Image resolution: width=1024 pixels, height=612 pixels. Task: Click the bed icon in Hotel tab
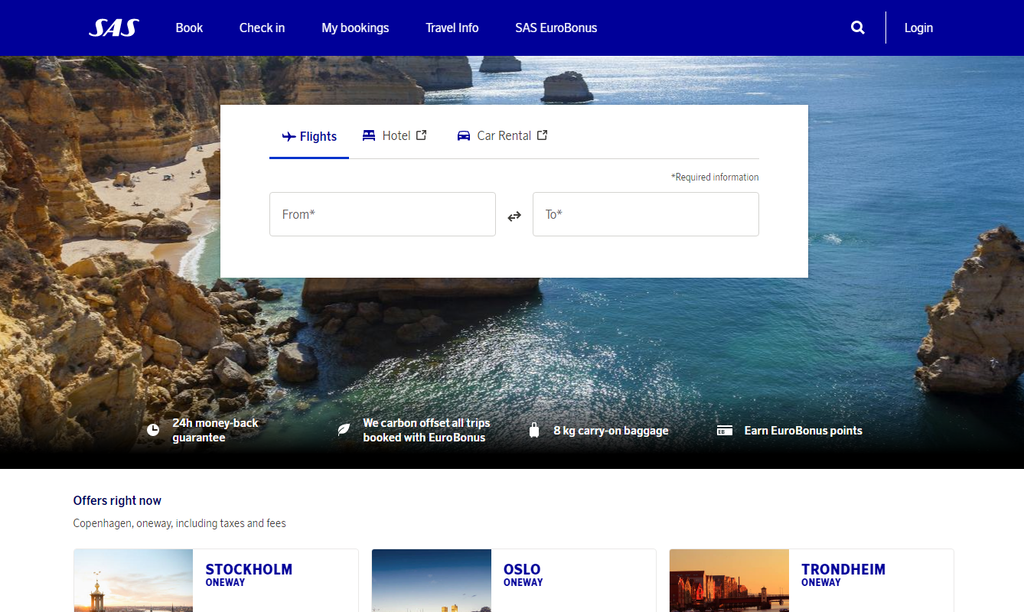369,136
